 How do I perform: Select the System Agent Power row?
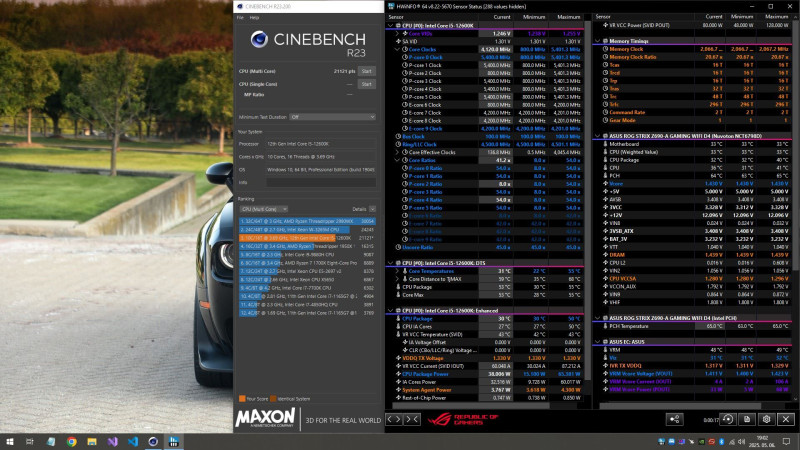485,390
